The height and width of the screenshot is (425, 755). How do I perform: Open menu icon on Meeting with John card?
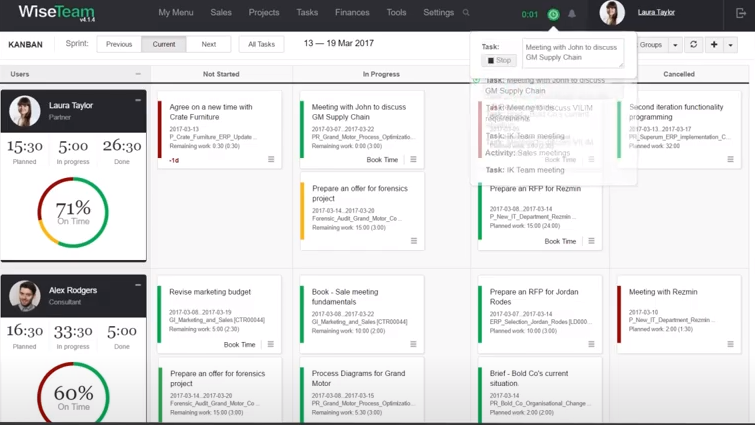pyautogui.click(x=413, y=159)
